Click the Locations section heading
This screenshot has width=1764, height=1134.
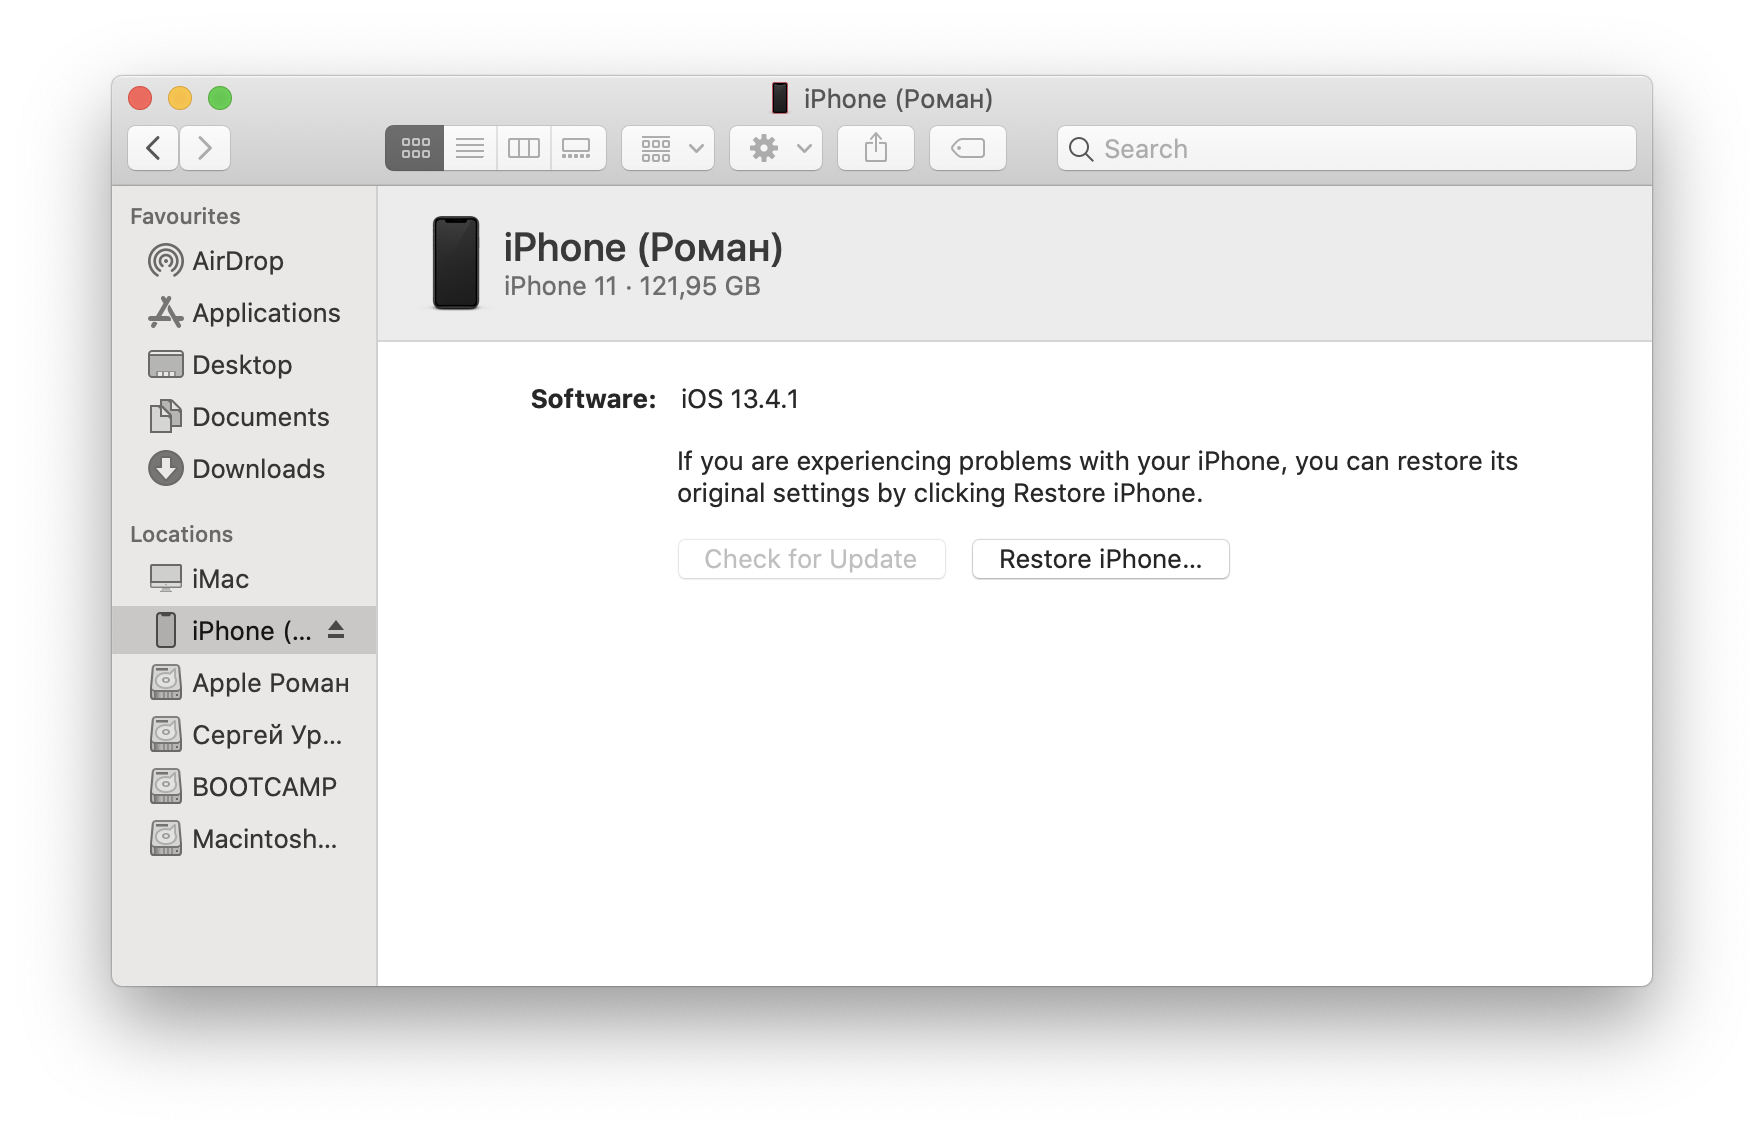coord(181,534)
